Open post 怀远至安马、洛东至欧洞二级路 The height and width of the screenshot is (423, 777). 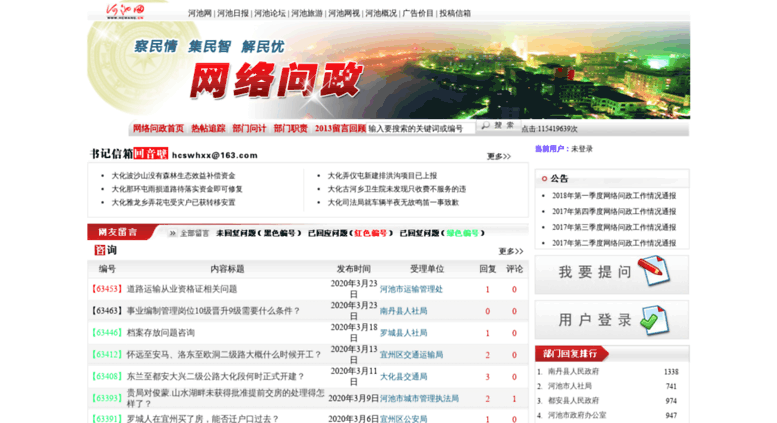pyautogui.click(x=224, y=355)
